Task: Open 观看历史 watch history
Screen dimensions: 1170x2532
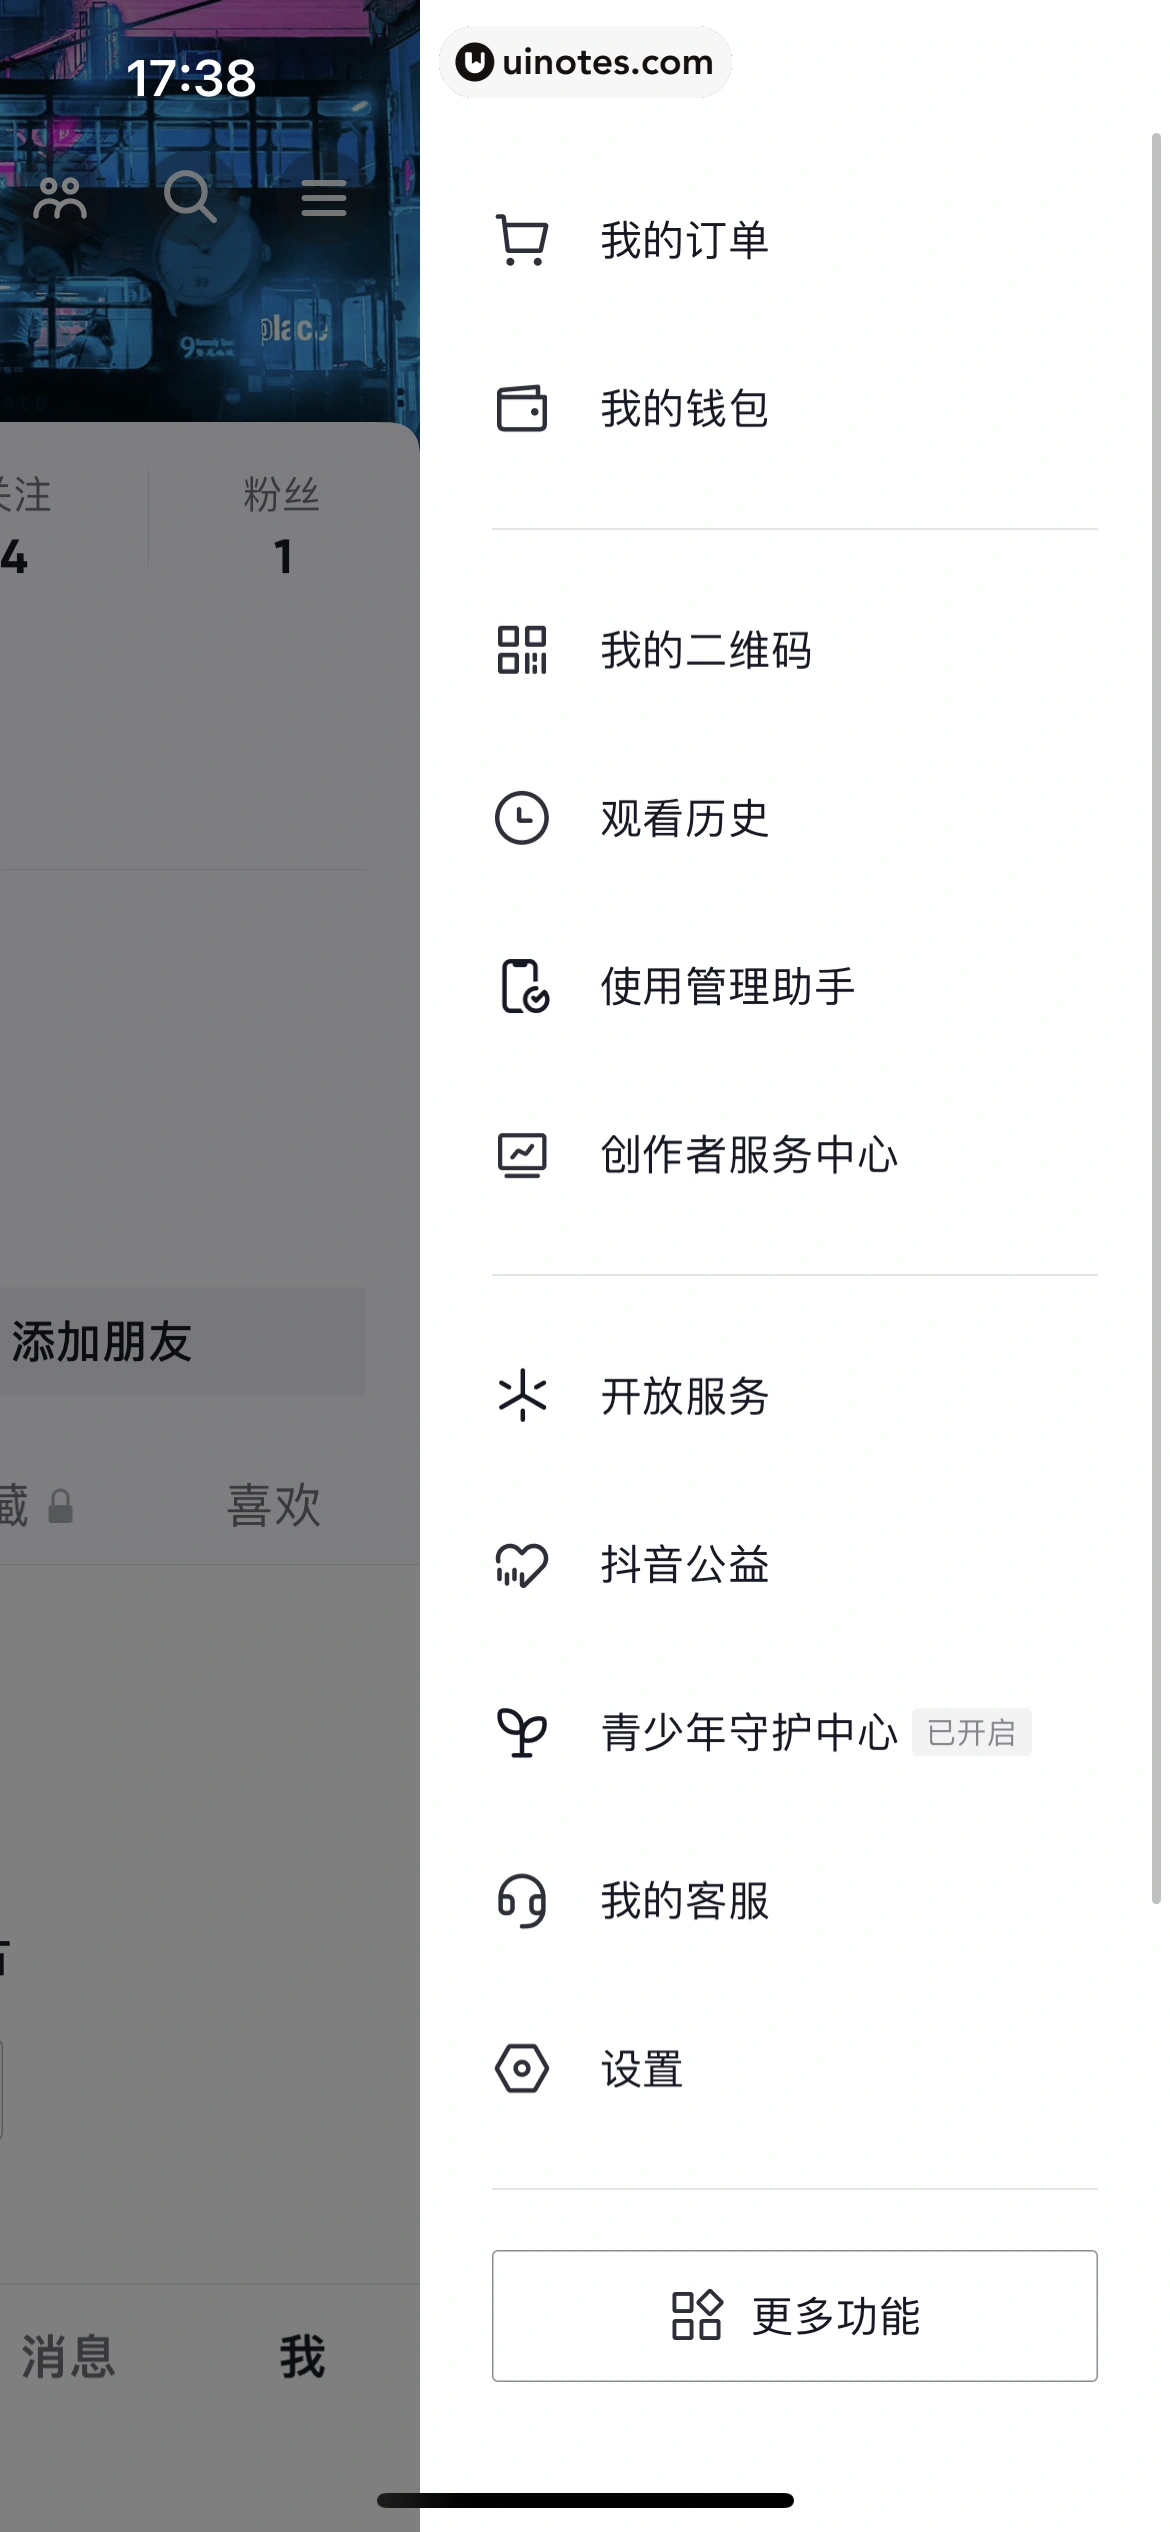Action: tap(684, 819)
